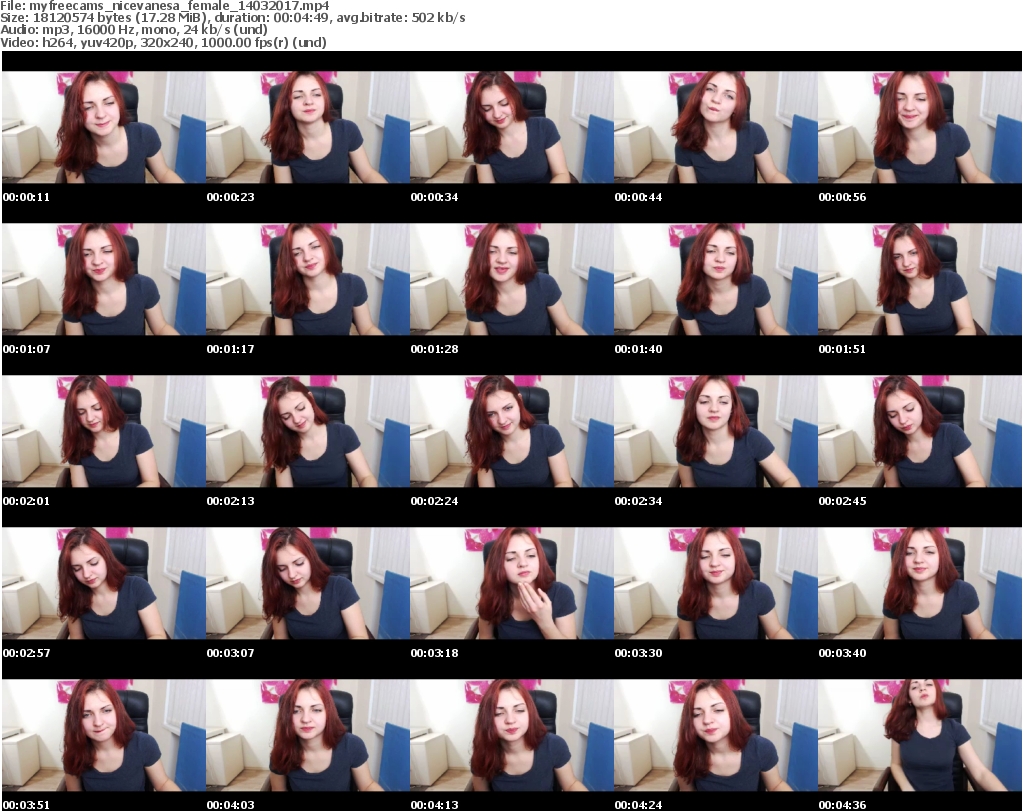Viewport: 1024px width, 811px height.
Task: Click the timestamp text 00:00:56
Action: click(x=842, y=197)
